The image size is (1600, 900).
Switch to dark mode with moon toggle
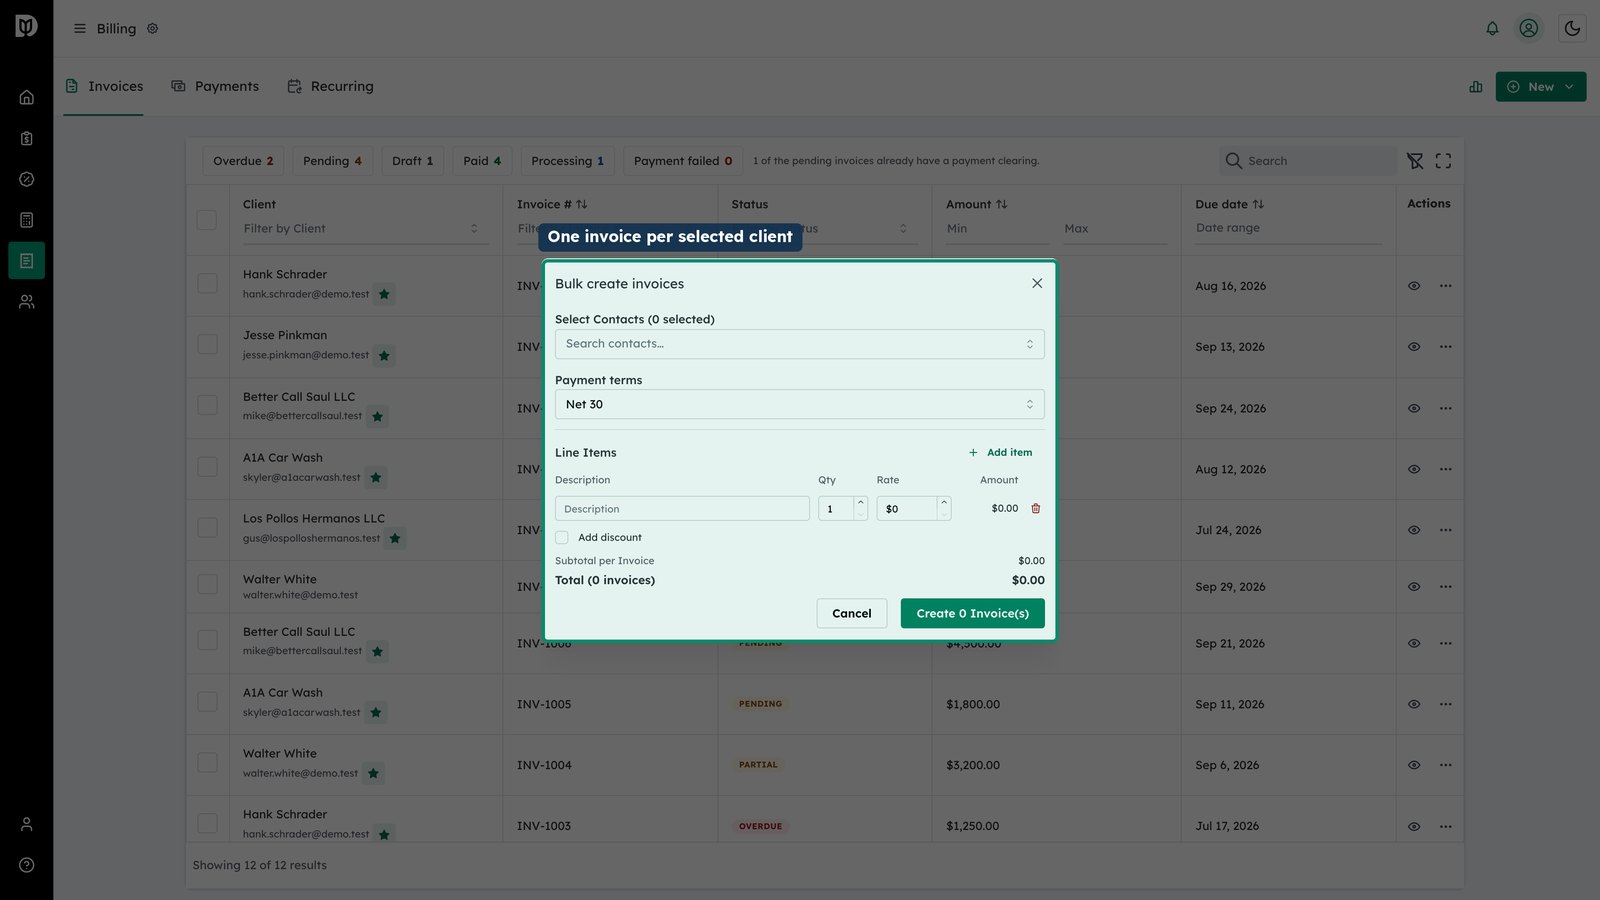(x=1572, y=29)
